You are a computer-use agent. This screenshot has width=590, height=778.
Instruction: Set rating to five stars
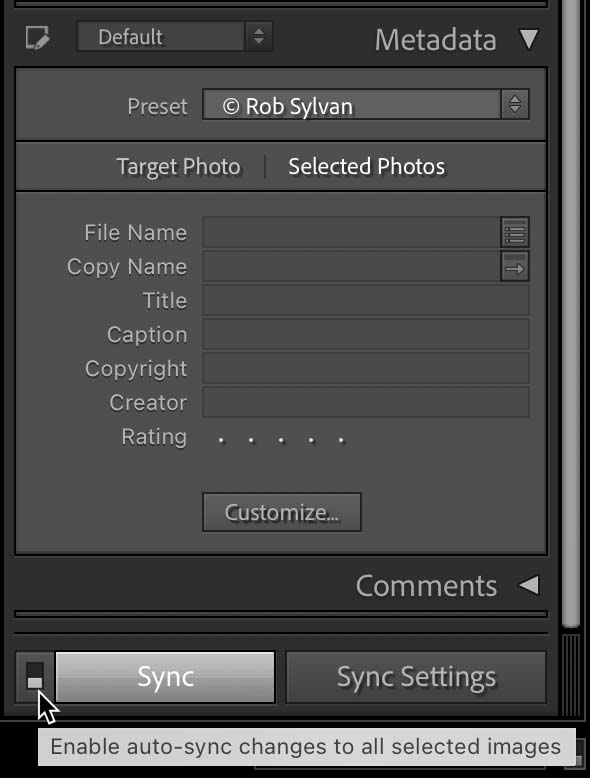pyautogui.click(x=341, y=440)
